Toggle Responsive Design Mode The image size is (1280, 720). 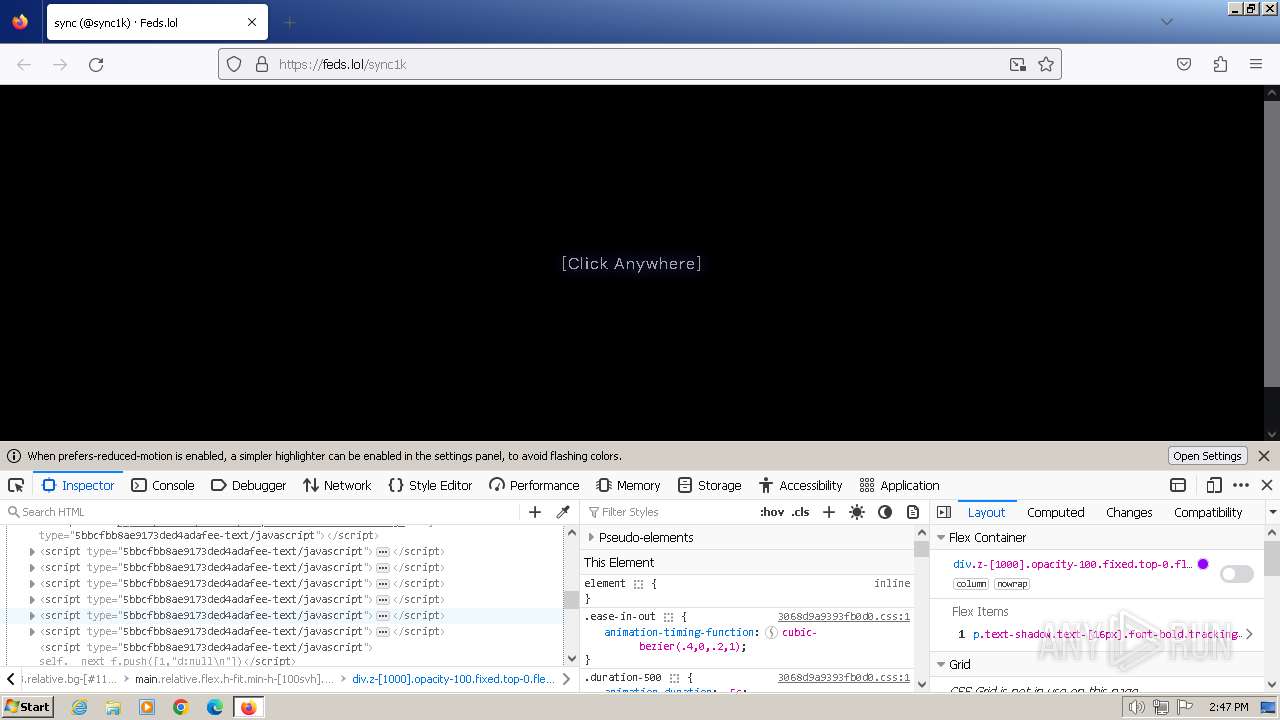click(x=1214, y=485)
